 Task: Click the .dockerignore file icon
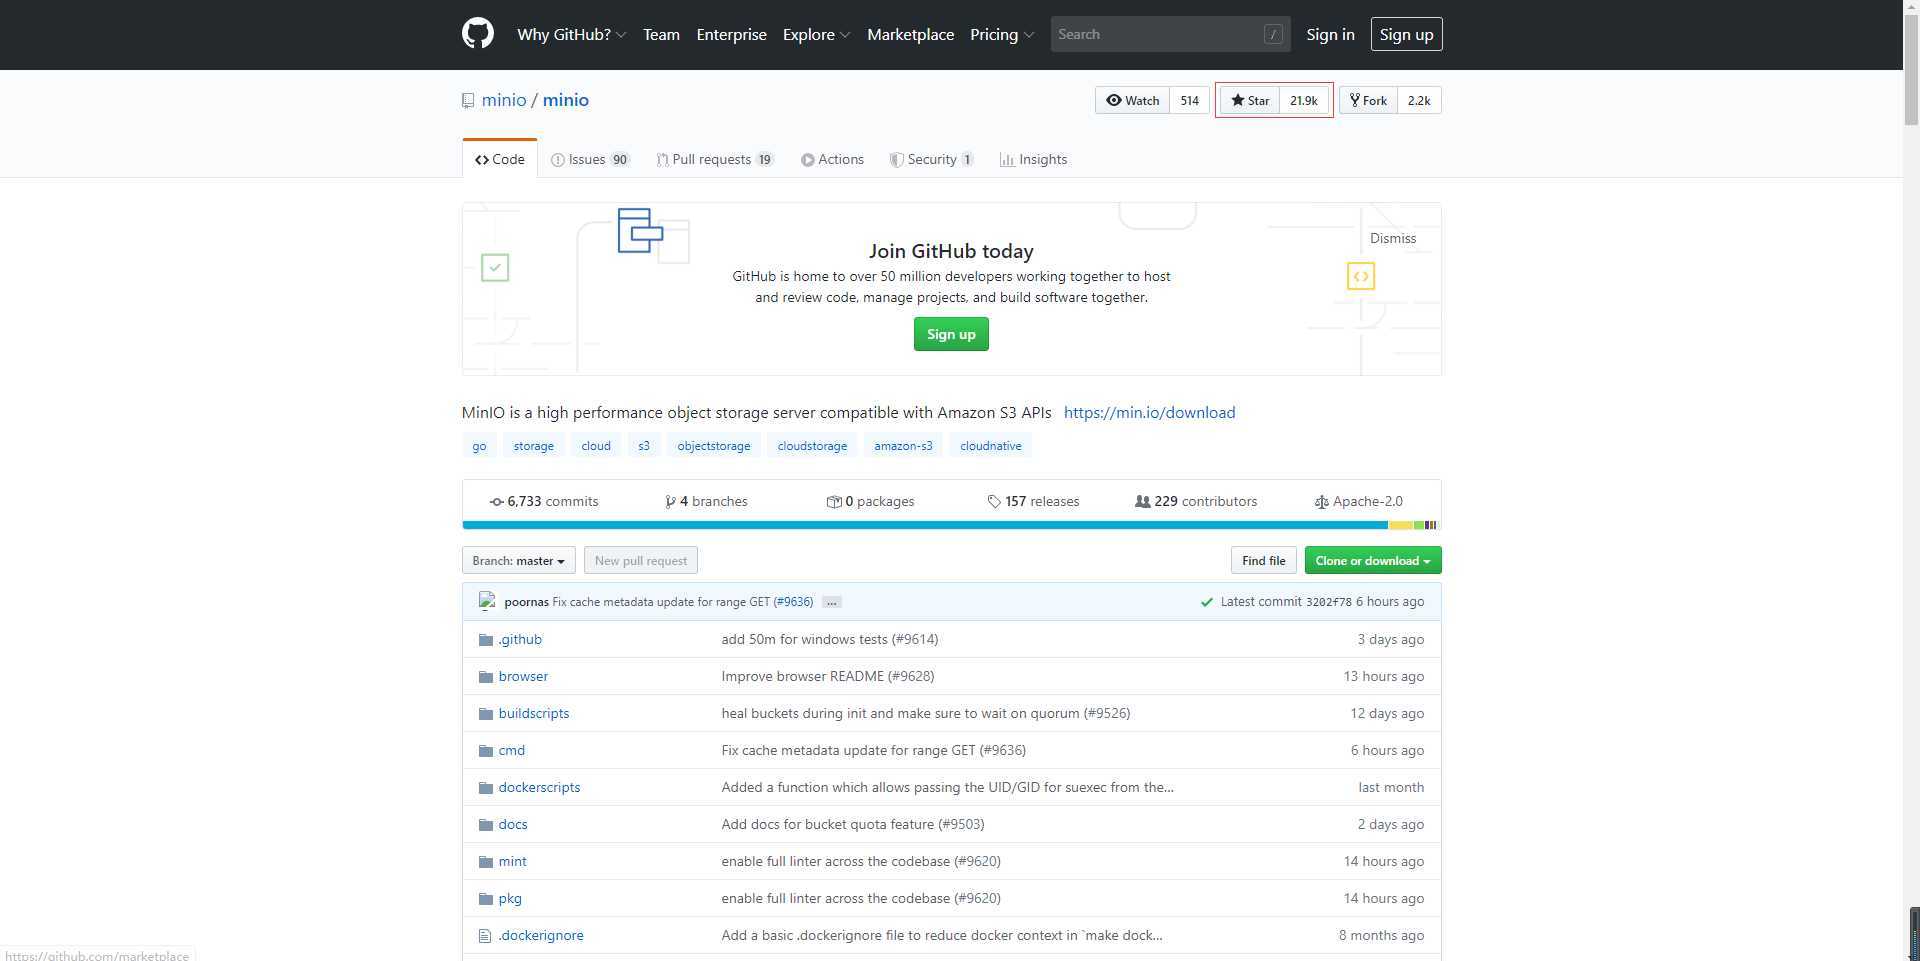[x=485, y=936]
